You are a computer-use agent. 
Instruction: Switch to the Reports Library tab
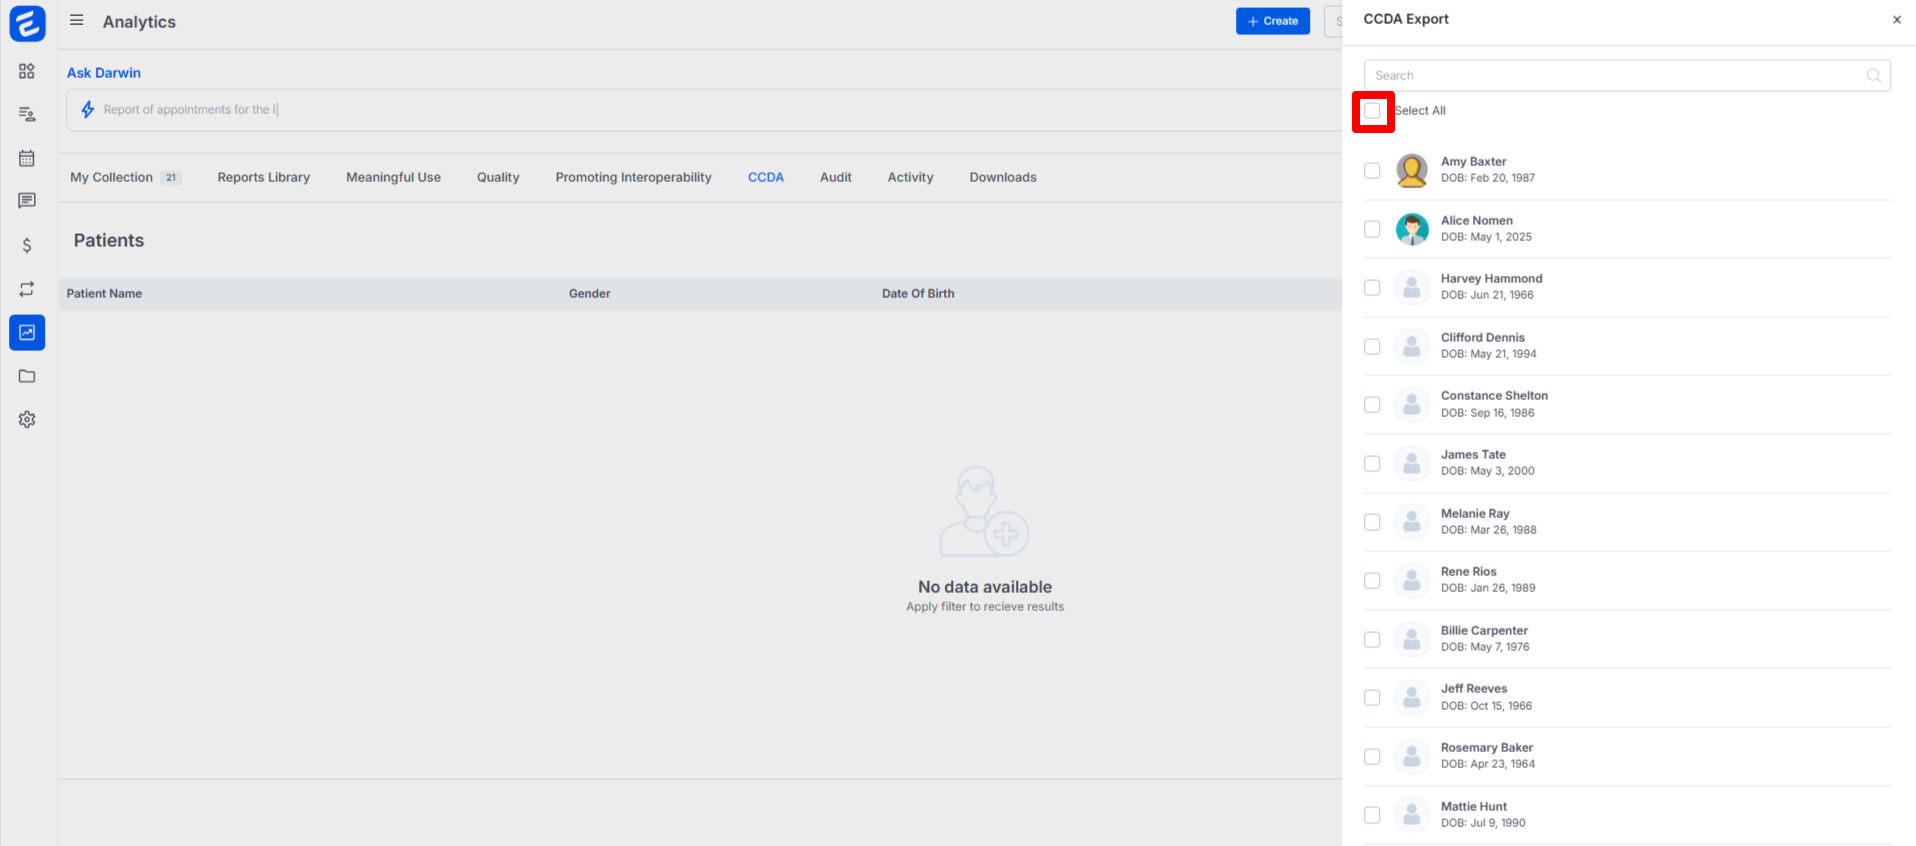[x=264, y=177]
